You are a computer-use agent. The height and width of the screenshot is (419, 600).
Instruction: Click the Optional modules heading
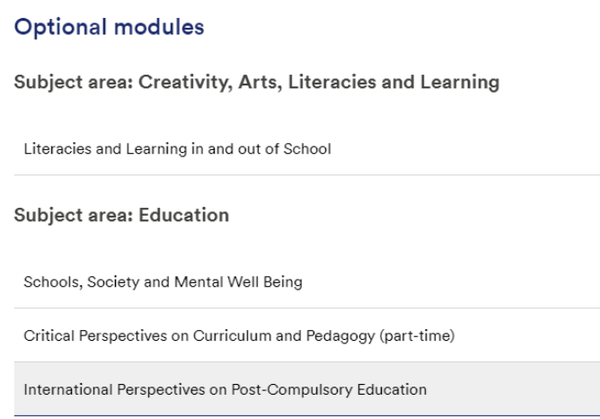point(109,27)
